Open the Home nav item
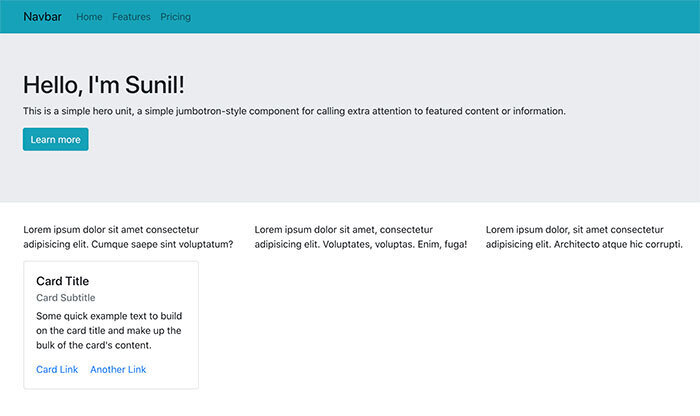The image size is (700, 416). coord(89,17)
